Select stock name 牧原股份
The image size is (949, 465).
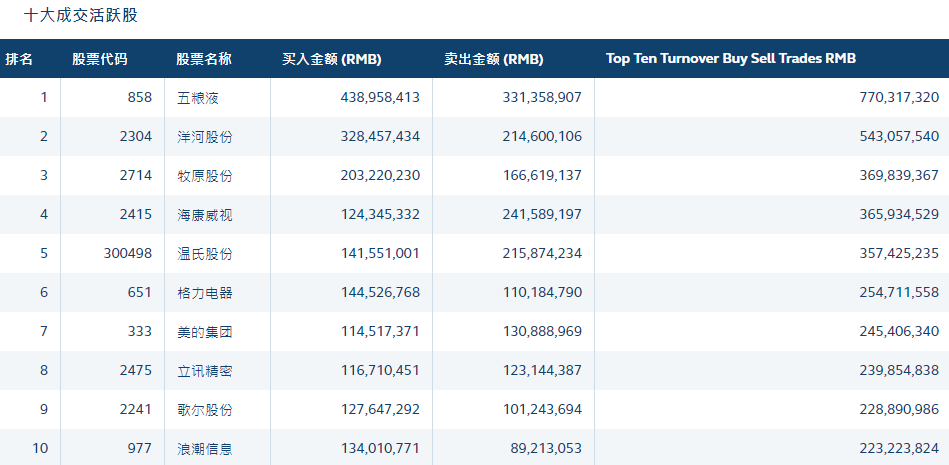click(x=205, y=176)
